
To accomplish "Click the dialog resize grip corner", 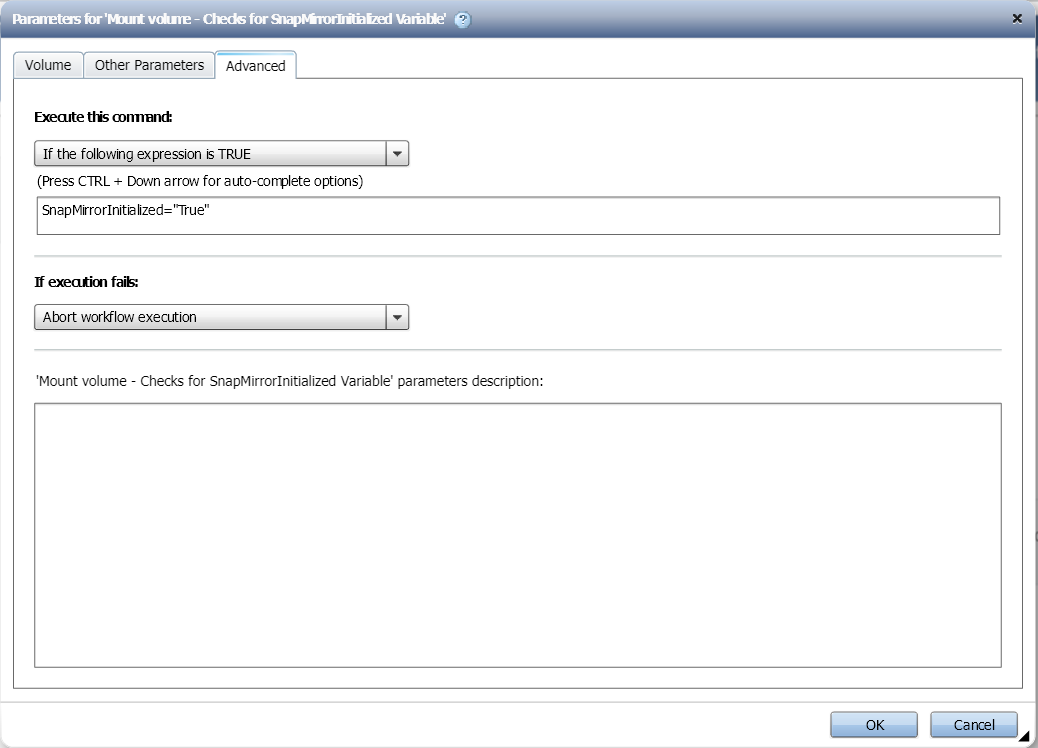I will tap(1024, 738).
